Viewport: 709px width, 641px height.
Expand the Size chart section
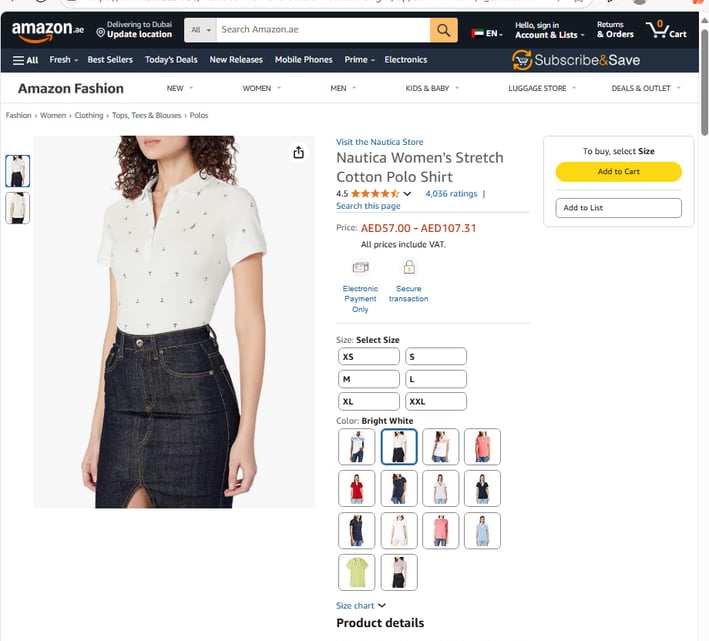point(360,606)
